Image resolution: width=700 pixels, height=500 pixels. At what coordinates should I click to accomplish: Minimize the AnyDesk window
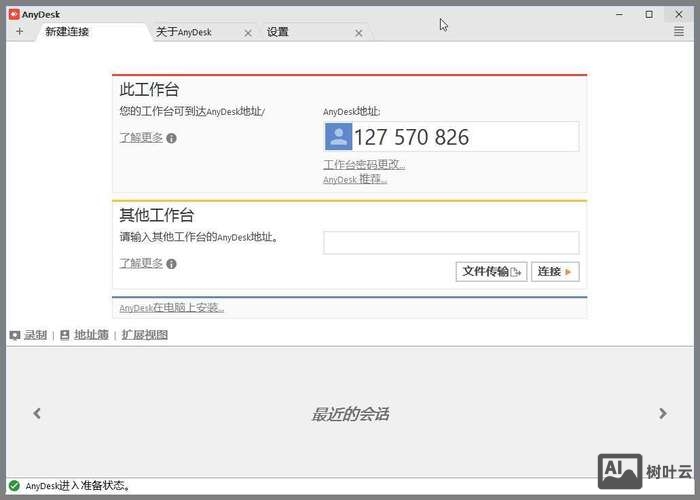coord(619,14)
